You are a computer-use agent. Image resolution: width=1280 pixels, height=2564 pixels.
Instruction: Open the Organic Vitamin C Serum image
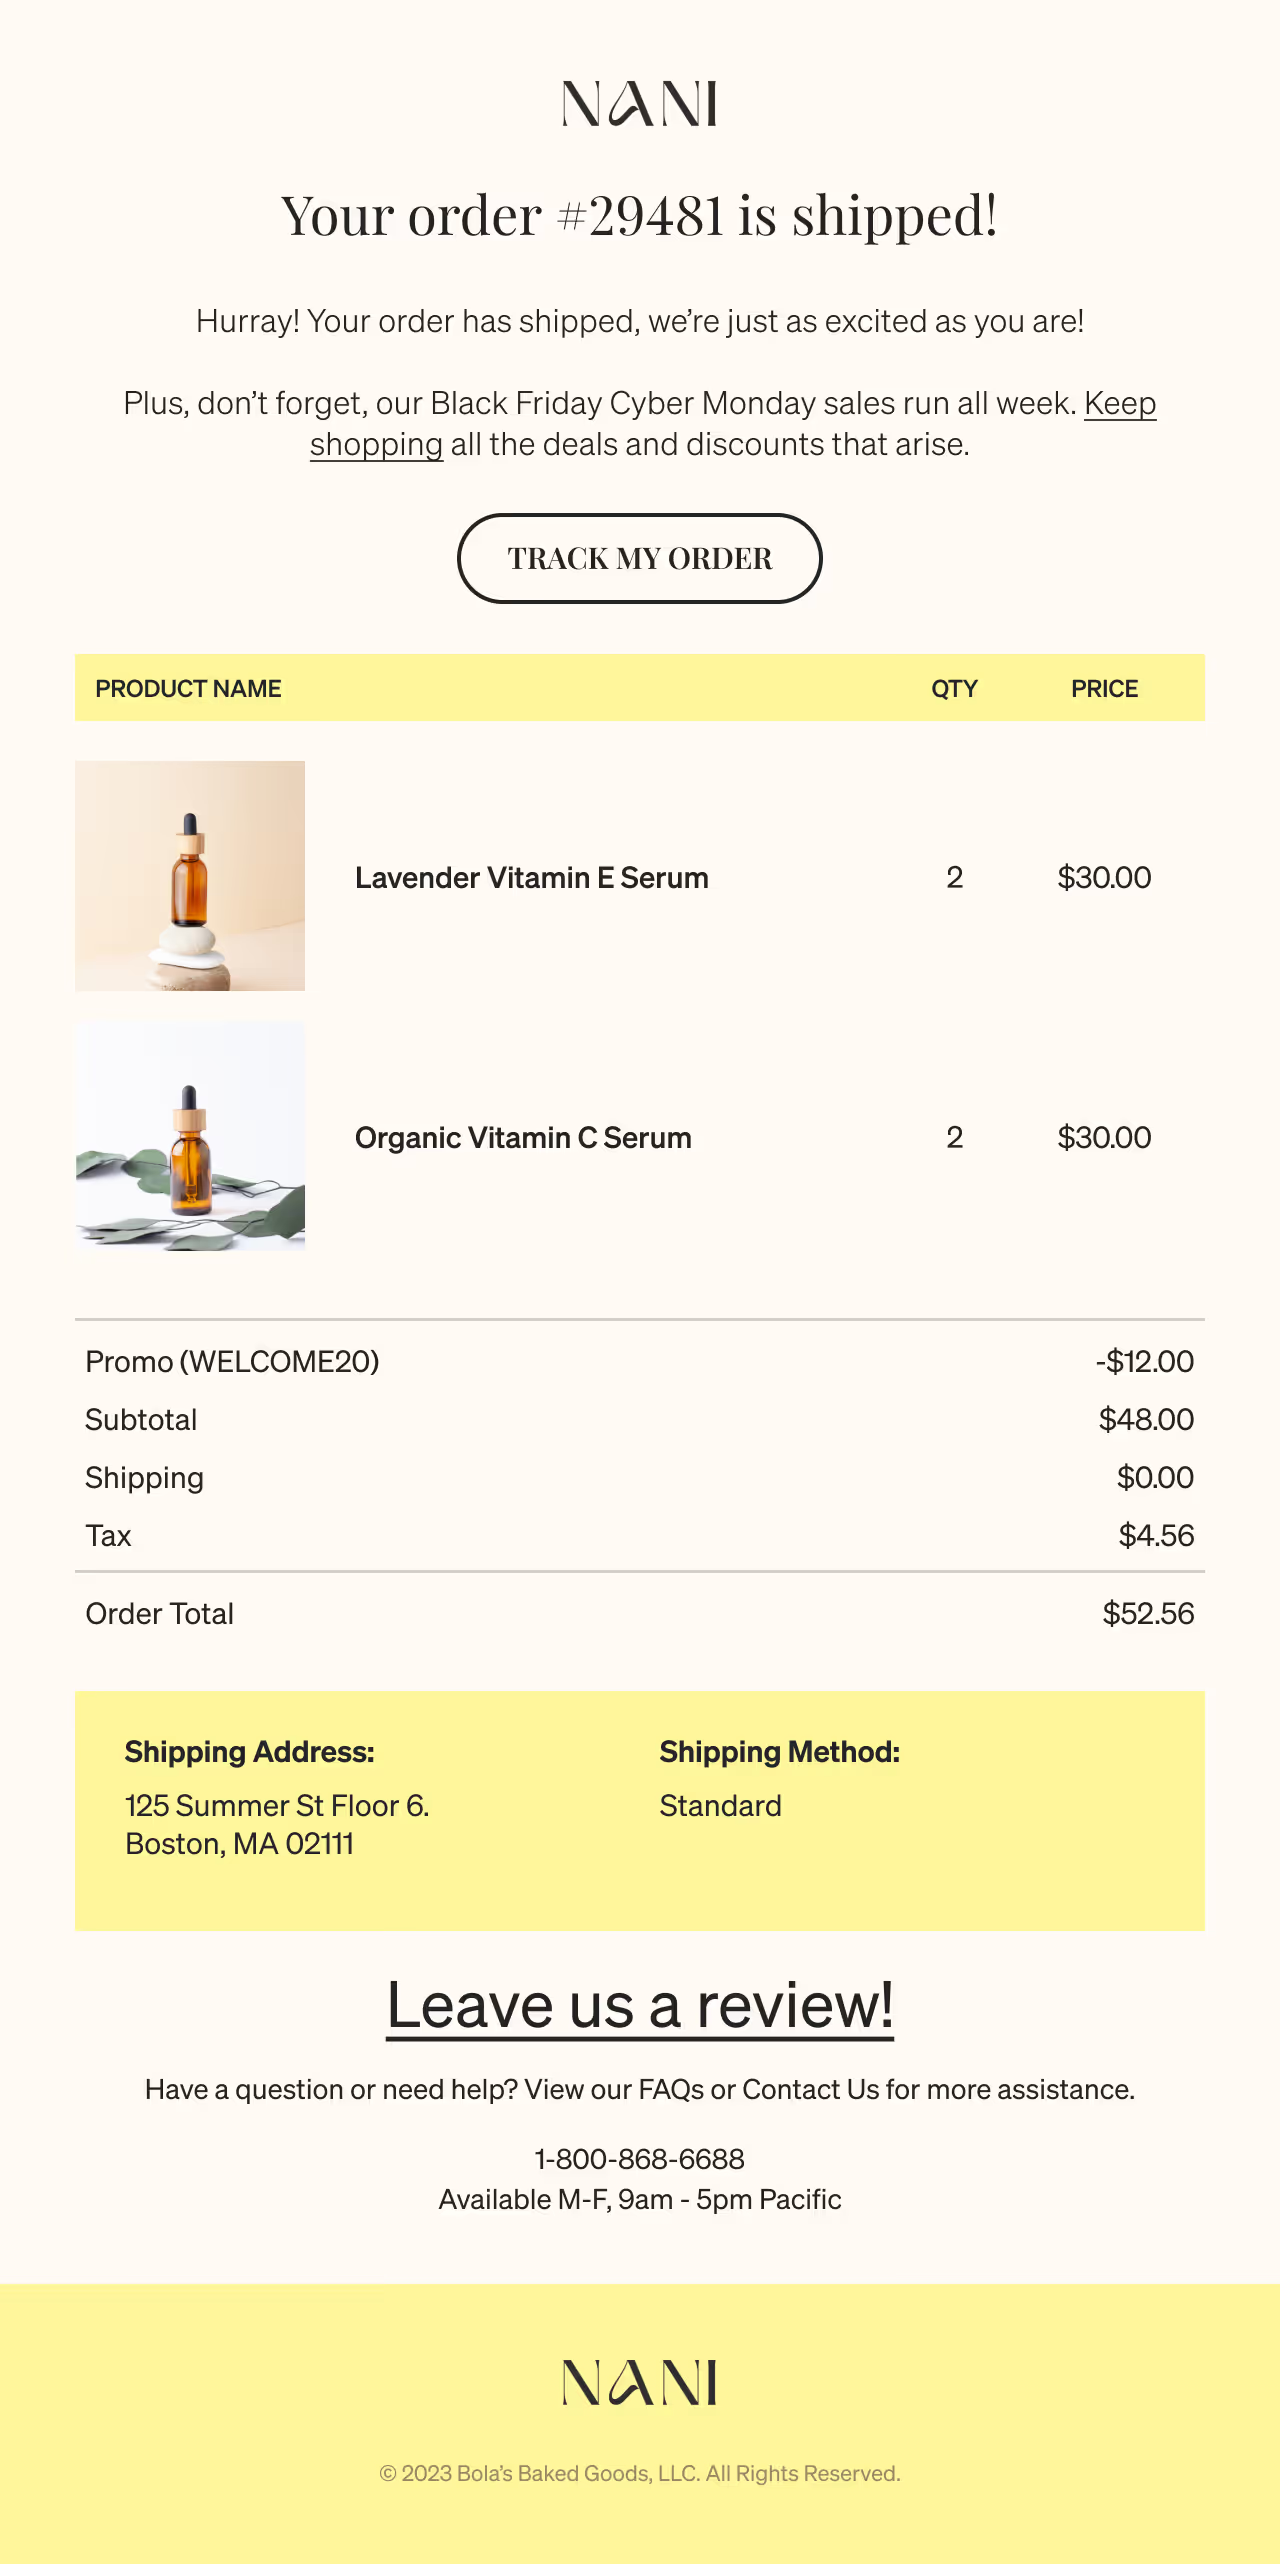(x=190, y=1136)
